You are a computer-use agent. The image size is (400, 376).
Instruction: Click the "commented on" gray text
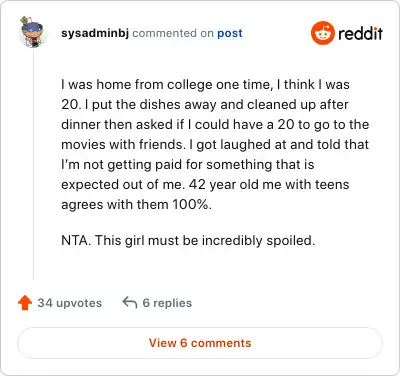tap(173, 33)
